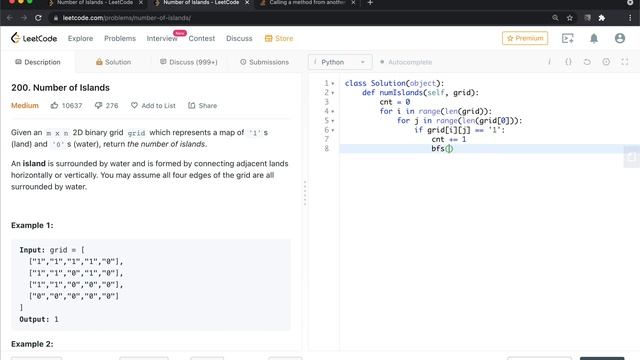Switch to the Description tab
The height and width of the screenshot is (360, 640).
[38, 62]
